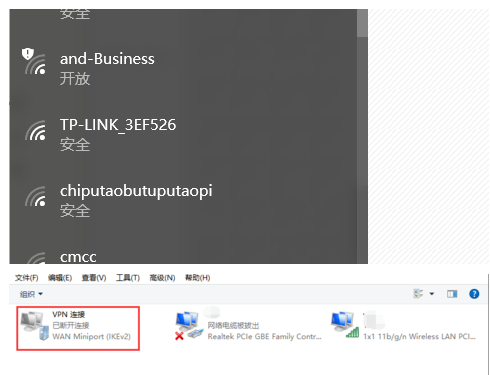Click the Realtek Ethernet adapter icon with red X
Screen dimensions: 490x375
pyautogui.click(x=189, y=326)
